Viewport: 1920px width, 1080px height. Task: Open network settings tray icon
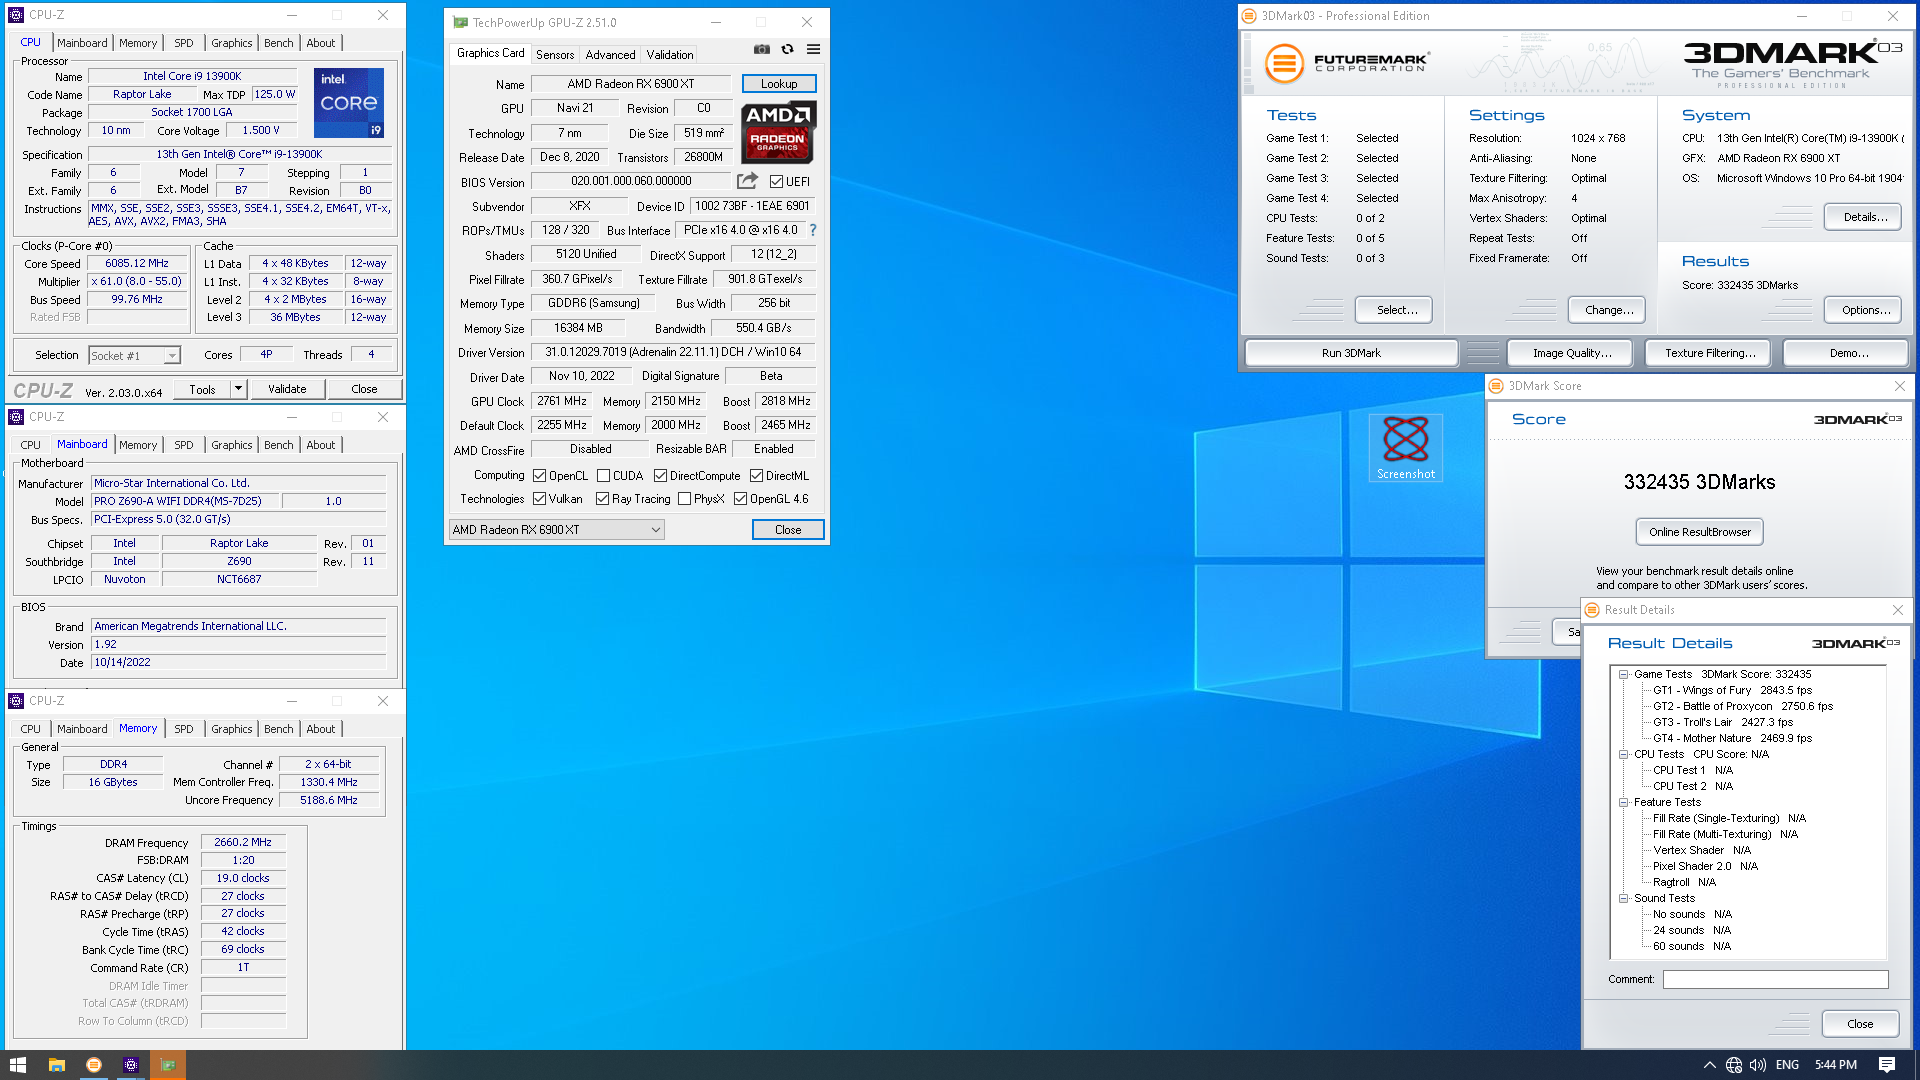(1734, 1065)
